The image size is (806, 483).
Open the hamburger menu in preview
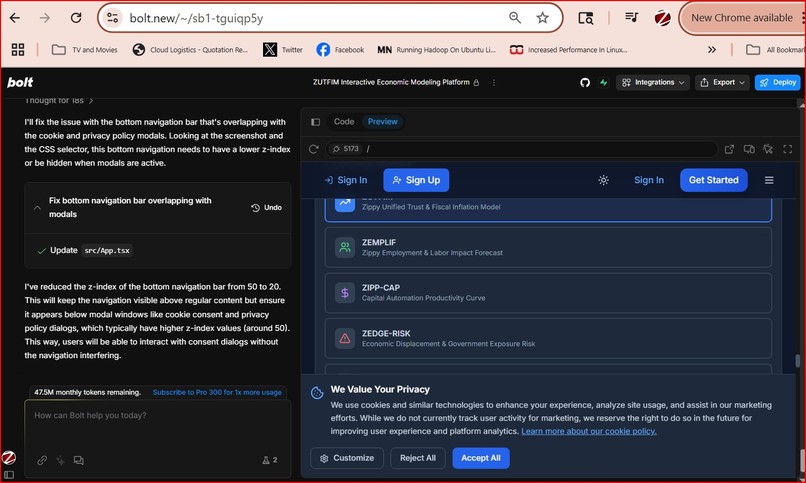pos(769,180)
